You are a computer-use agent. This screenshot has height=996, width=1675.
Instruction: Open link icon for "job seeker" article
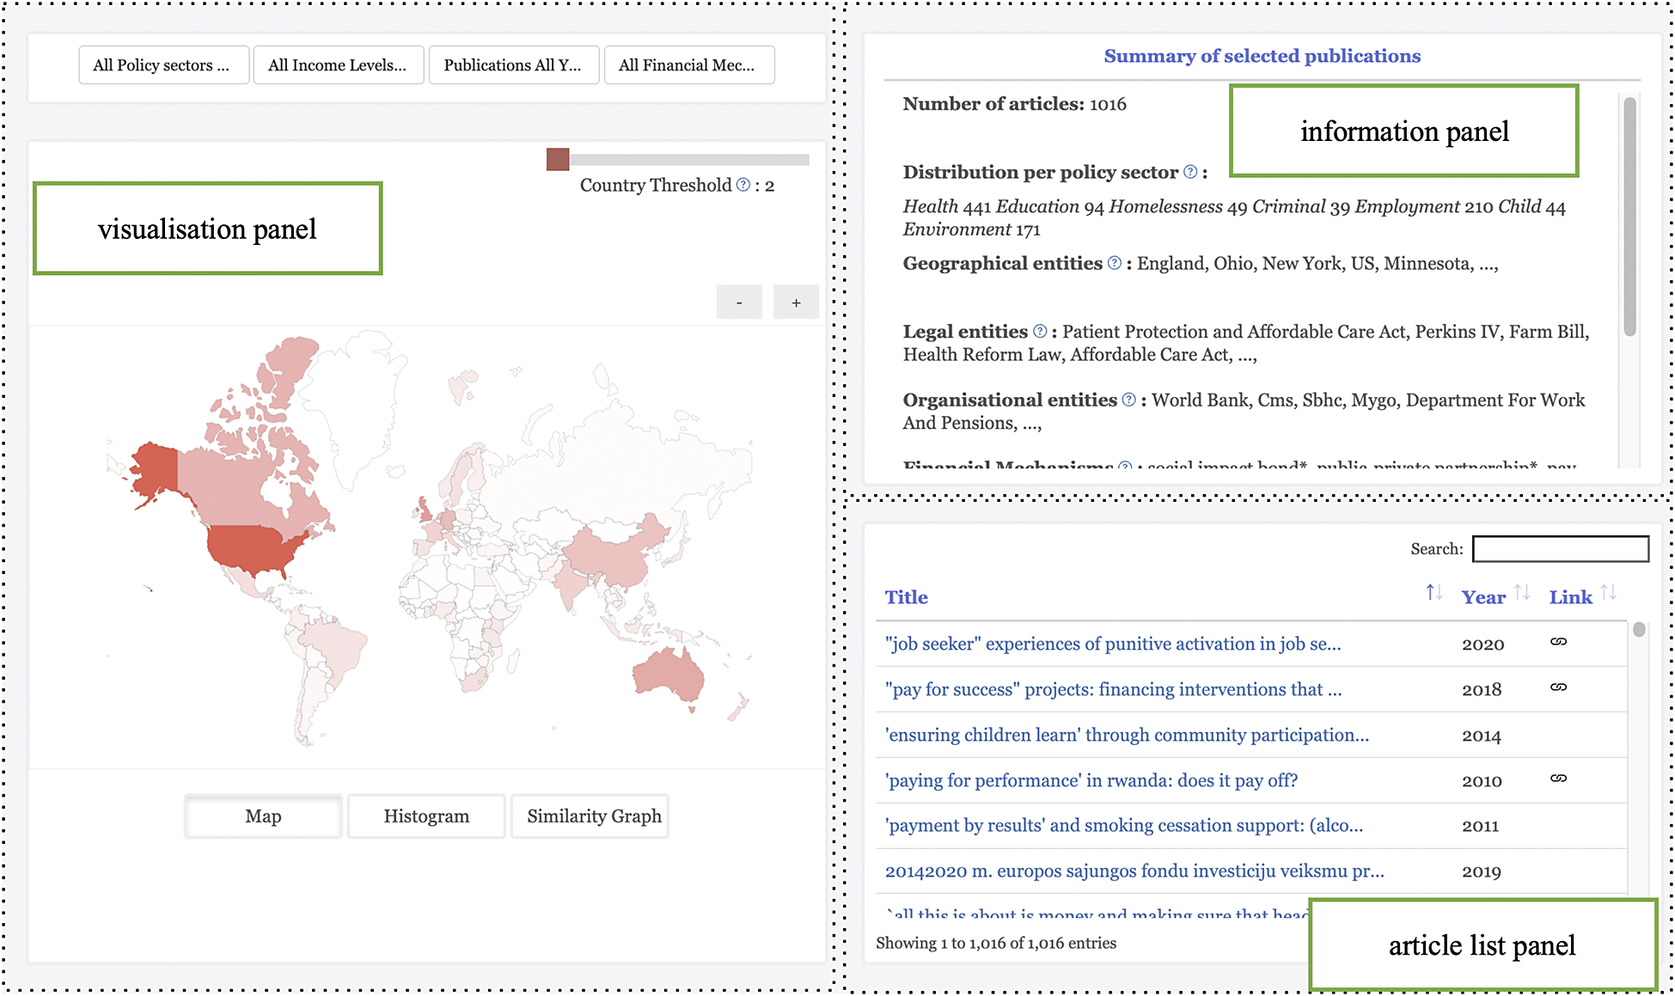pos(1558,642)
